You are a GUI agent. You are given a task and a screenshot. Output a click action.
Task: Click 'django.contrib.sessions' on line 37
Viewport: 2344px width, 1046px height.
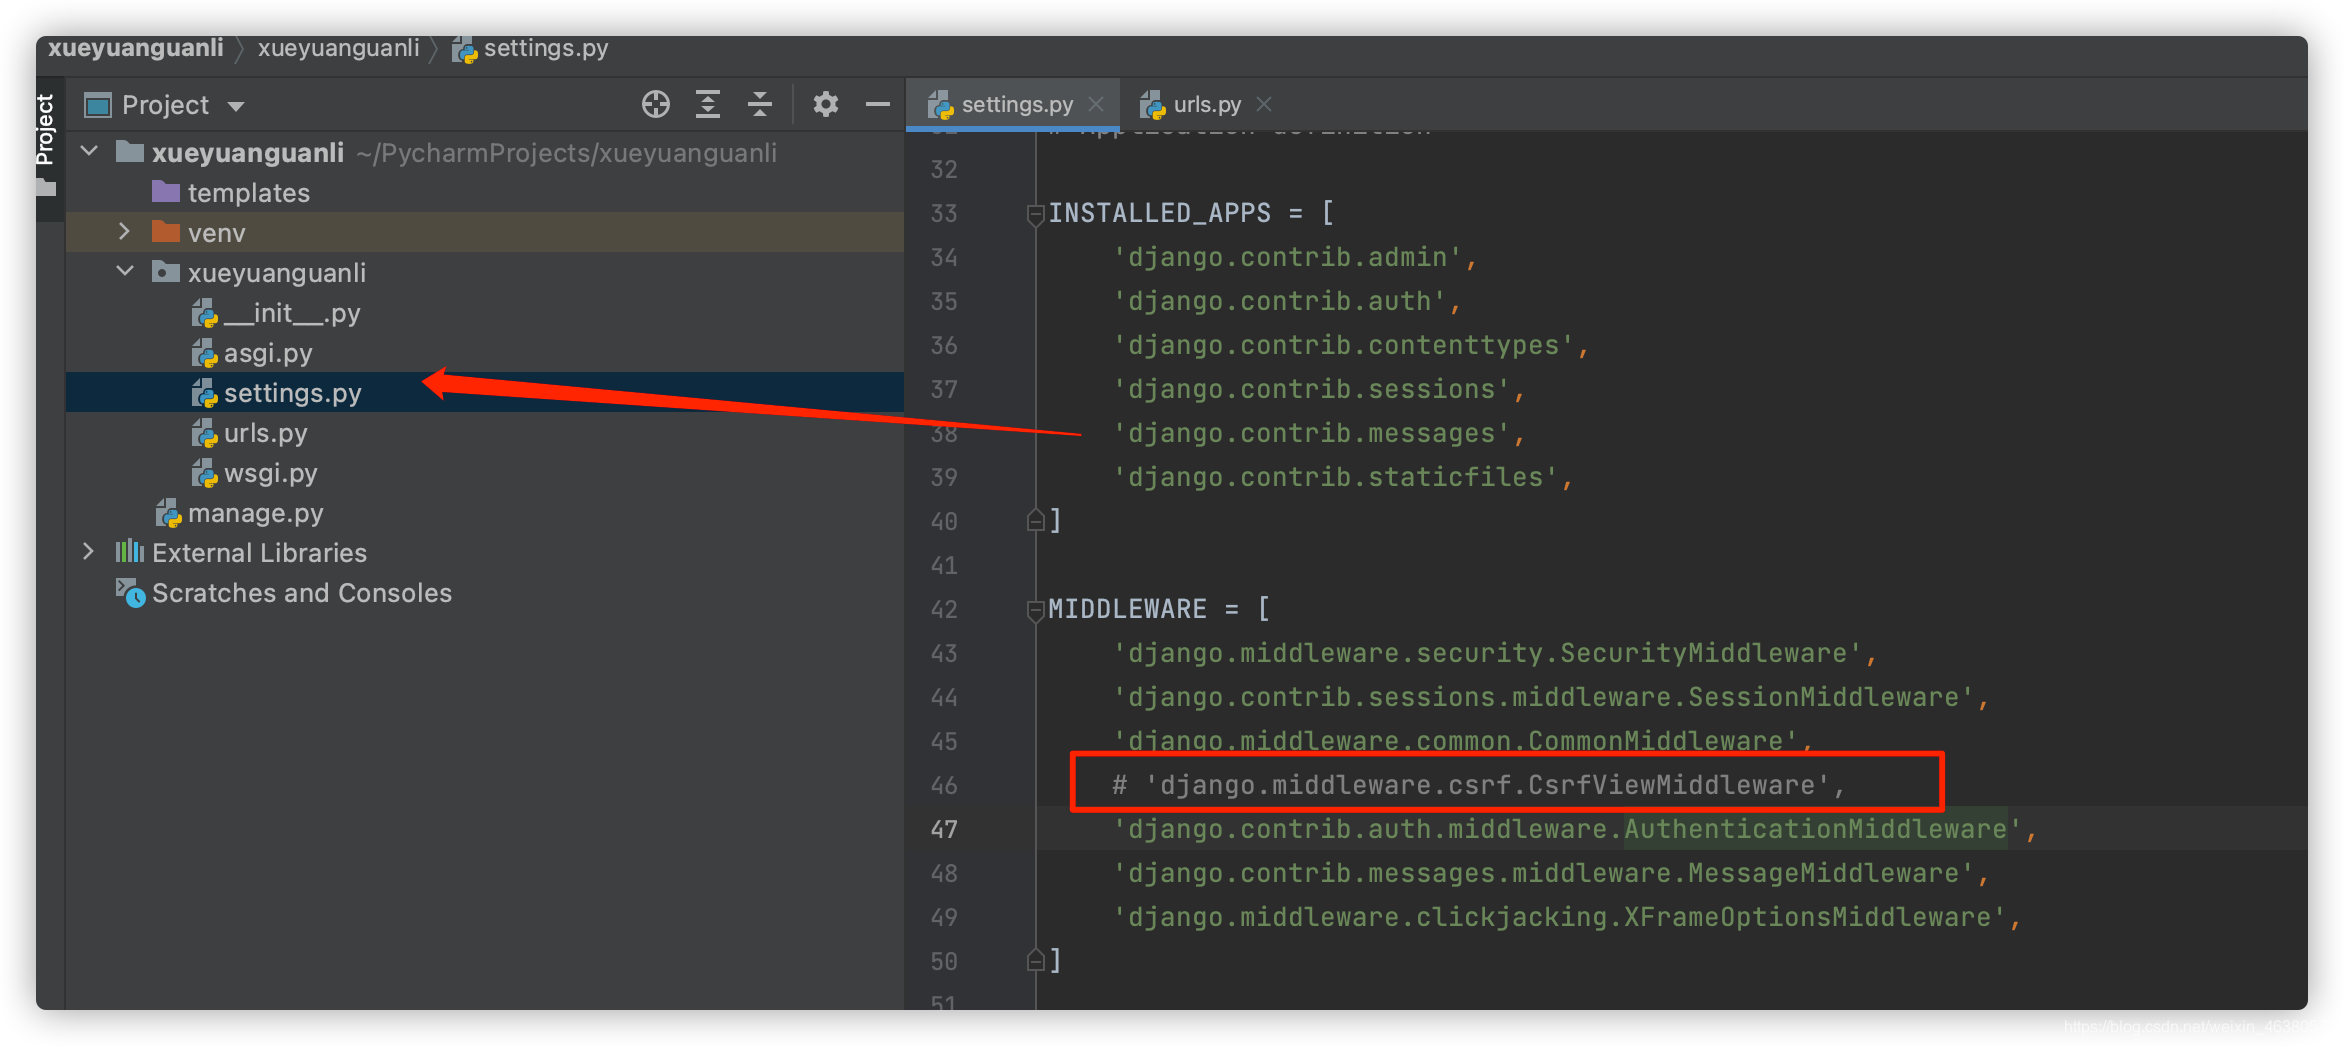point(1312,389)
